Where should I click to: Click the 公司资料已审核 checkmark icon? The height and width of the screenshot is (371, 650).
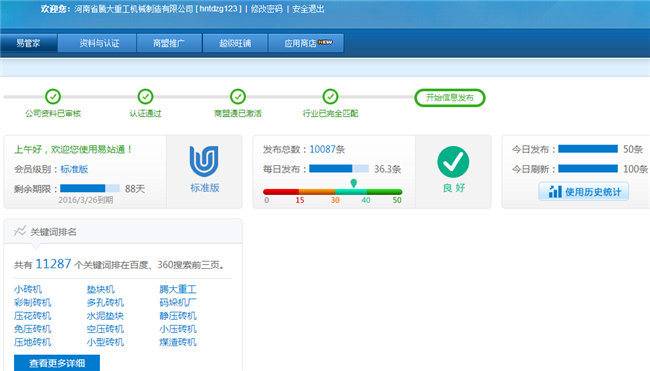[x=53, y=97]
